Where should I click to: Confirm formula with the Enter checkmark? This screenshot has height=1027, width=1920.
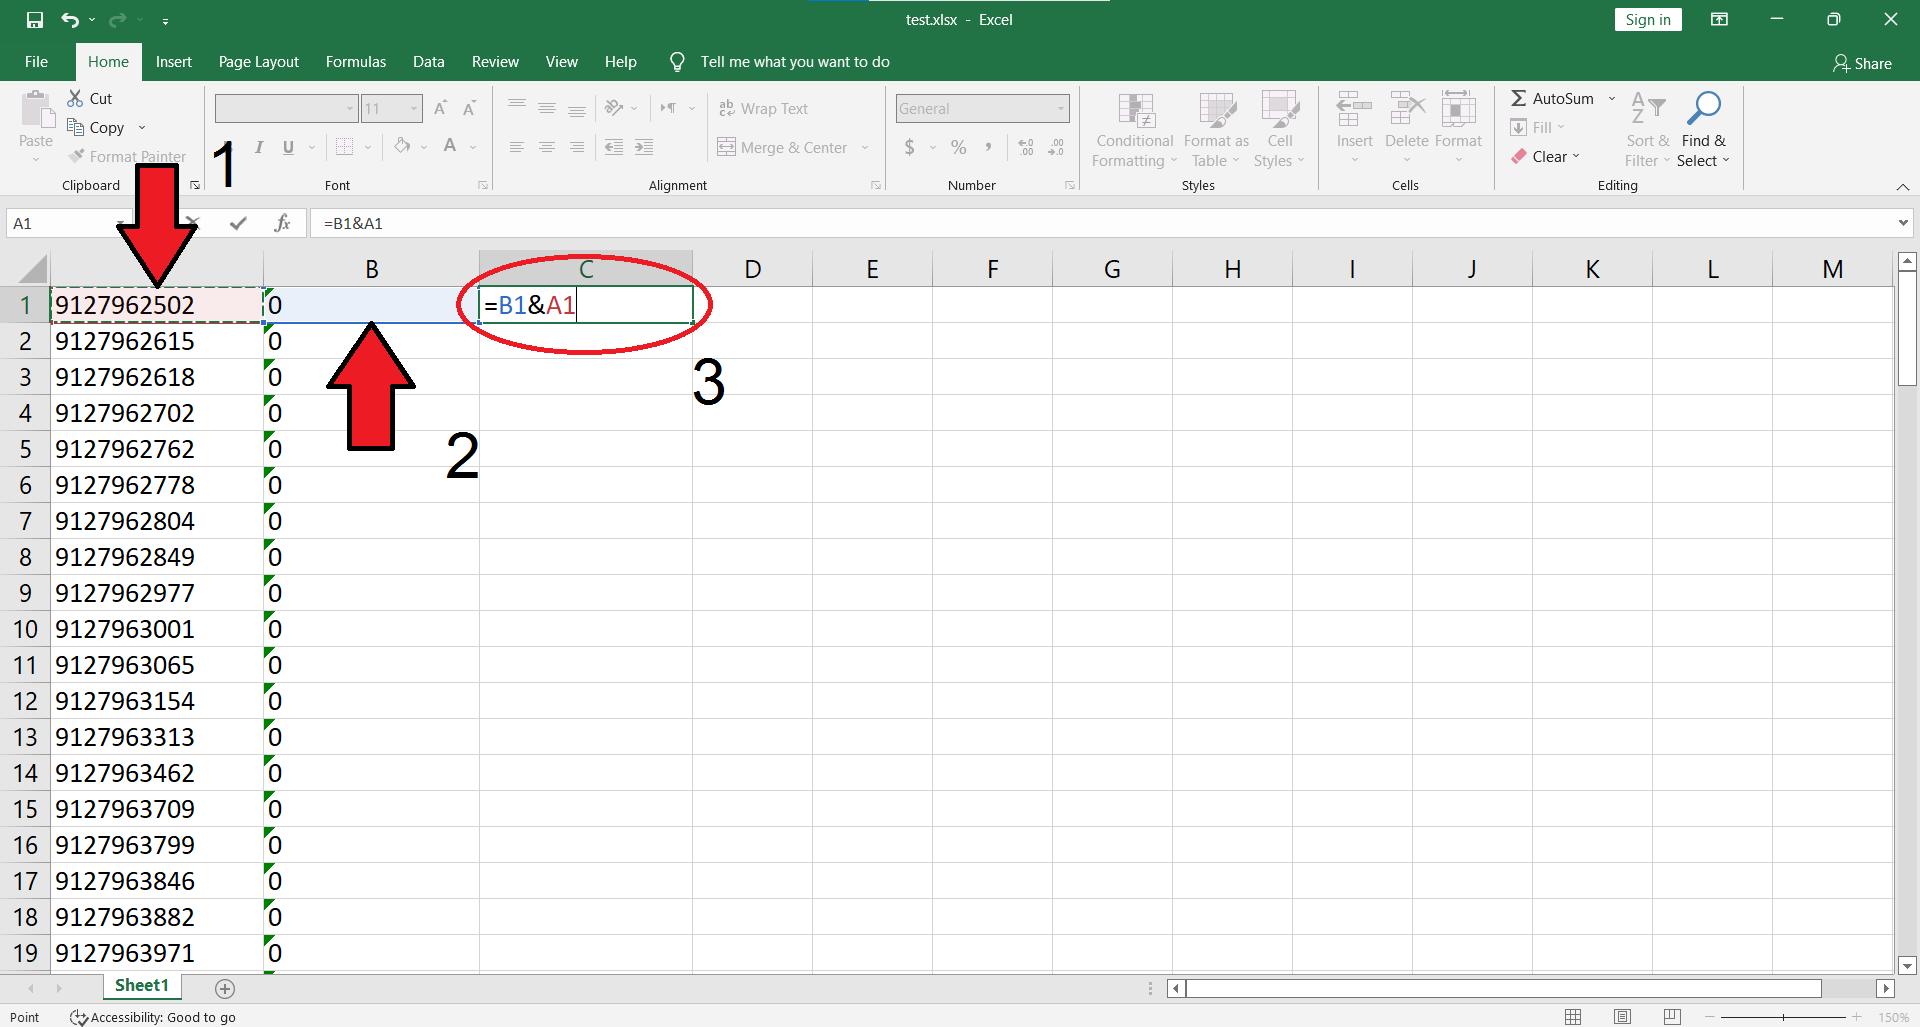(x=238, y=223)
